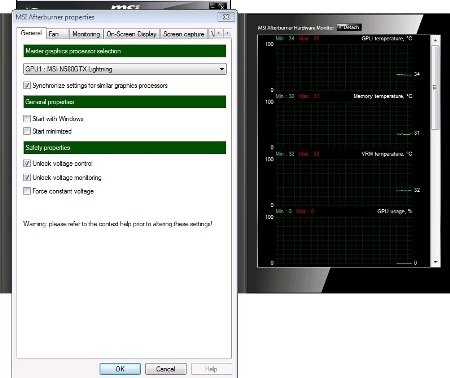
Task: Open the master graphics processor dropdown
Action: tap(125, 69)
